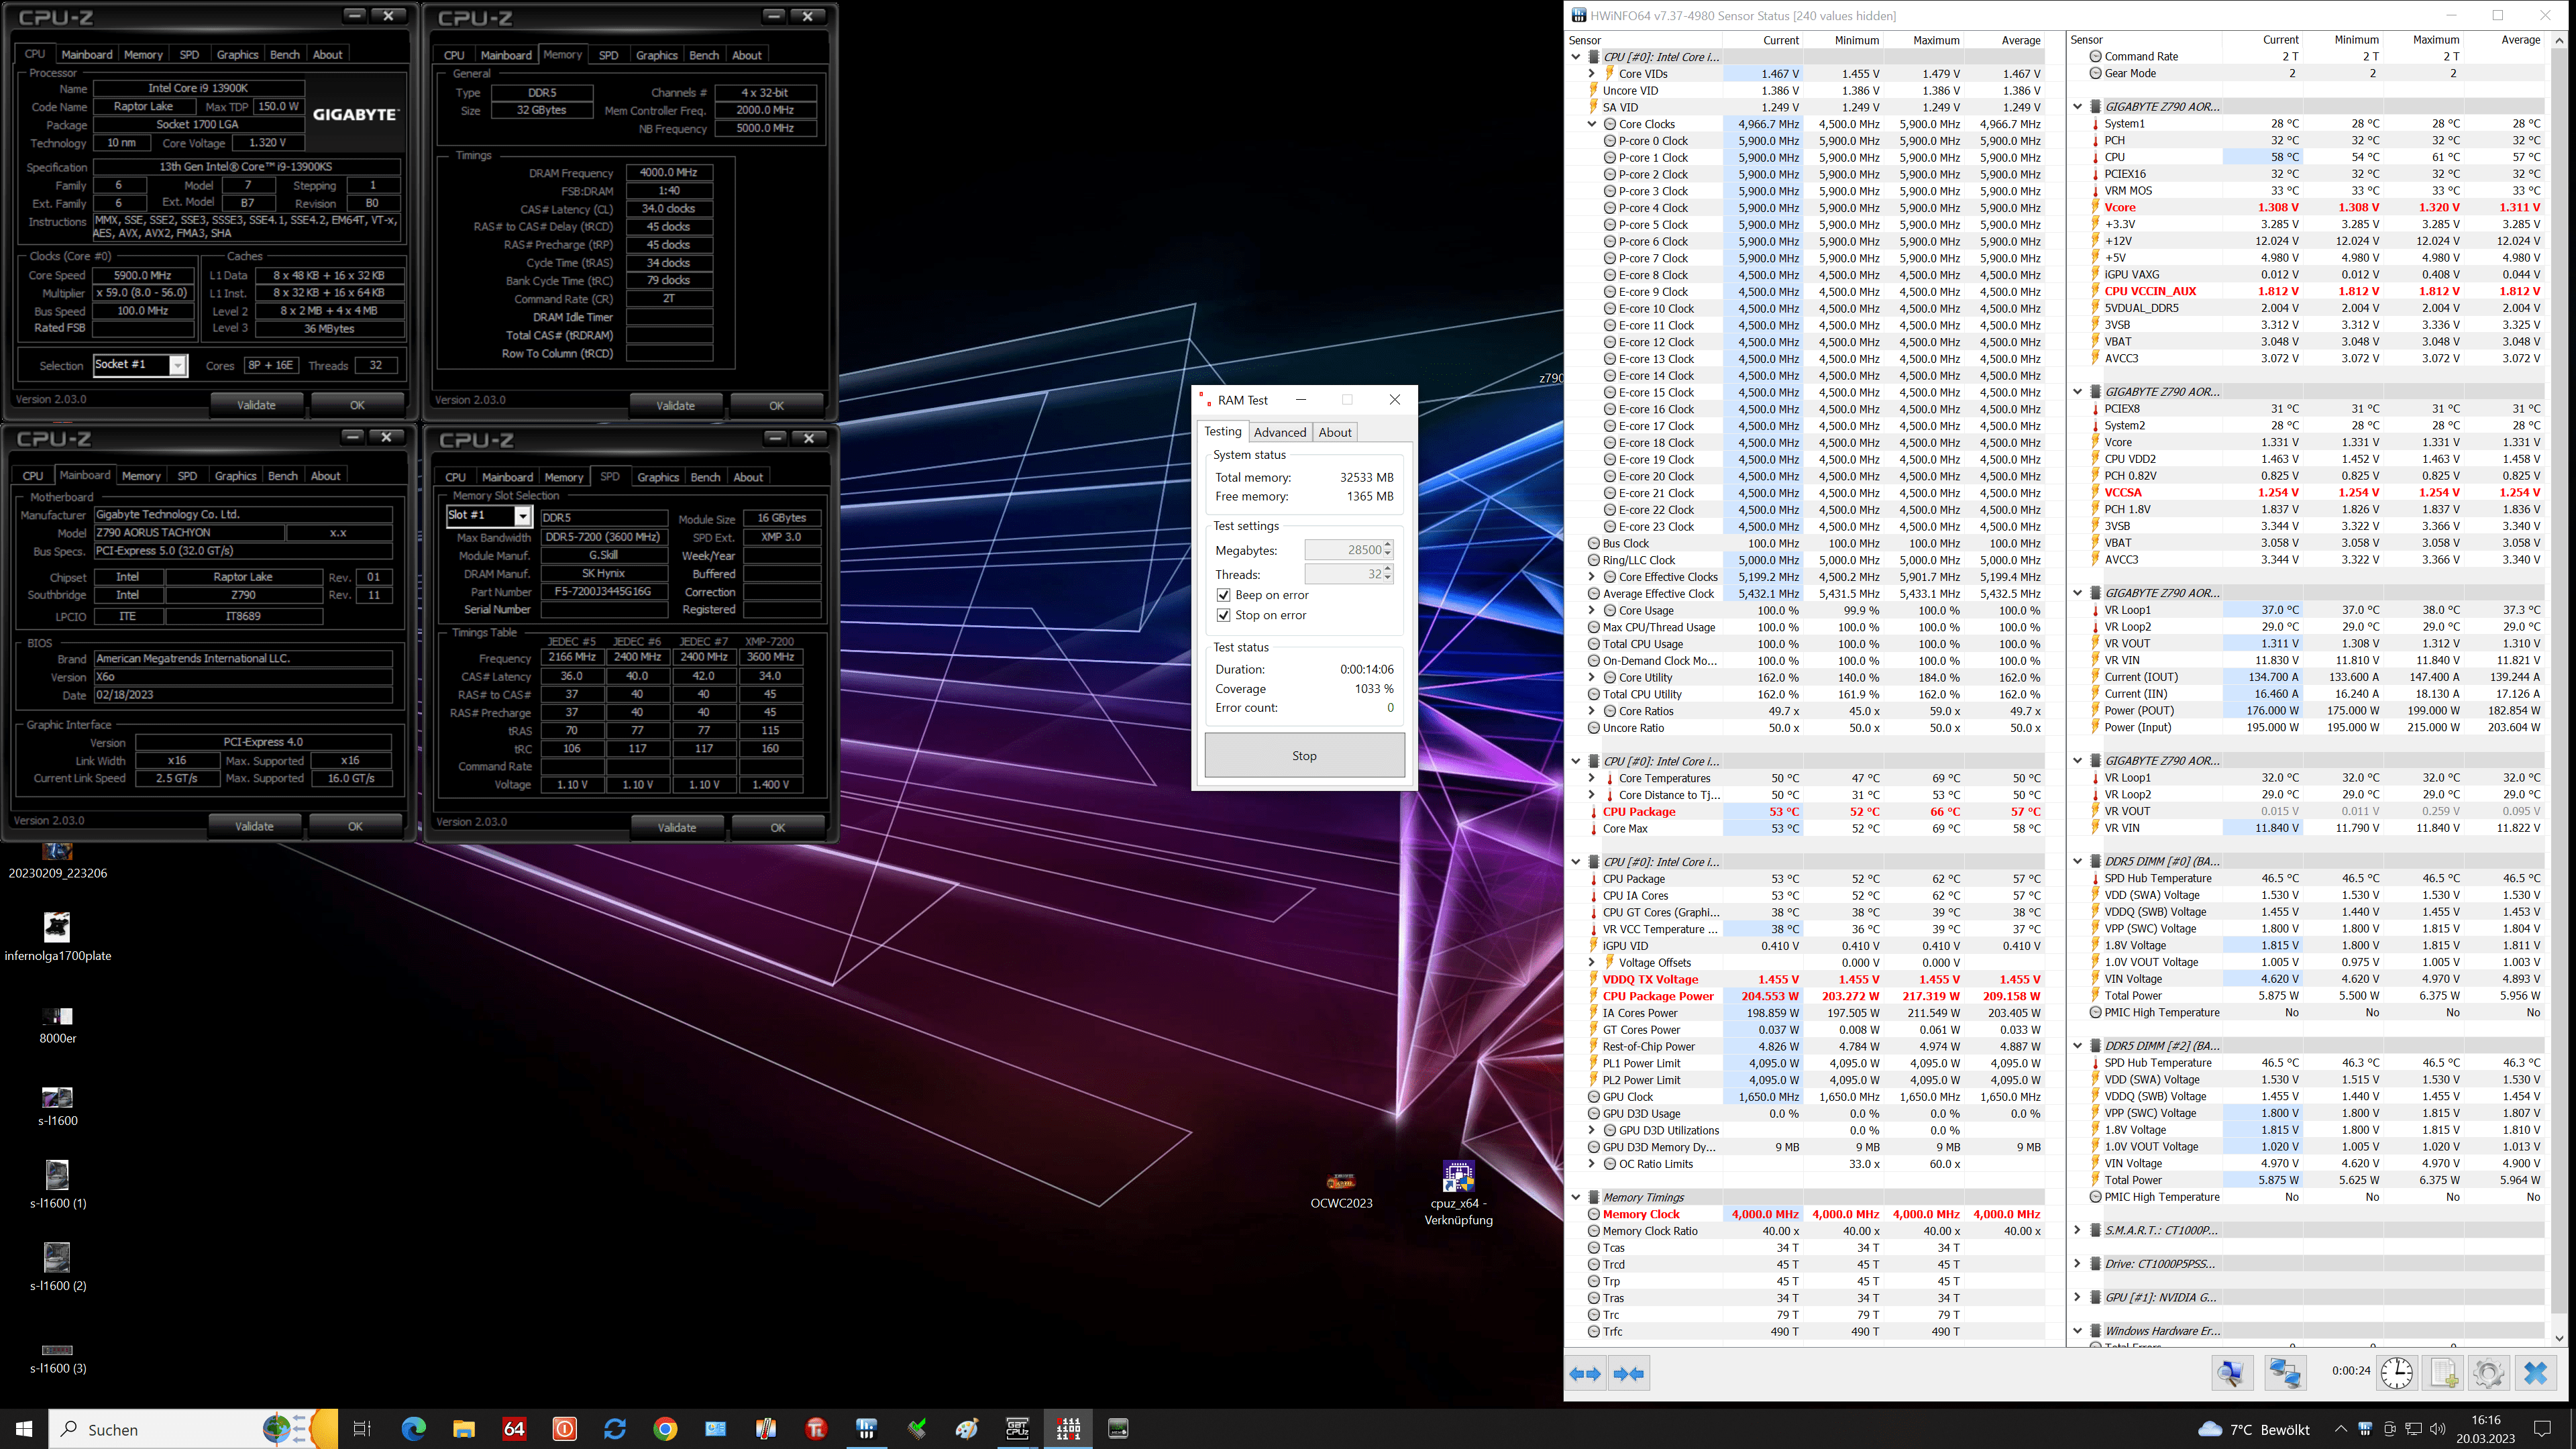Click the blue X close sensors icon
This screenshot has height=1449, width=2576.
click(x=2535, y=1373)
